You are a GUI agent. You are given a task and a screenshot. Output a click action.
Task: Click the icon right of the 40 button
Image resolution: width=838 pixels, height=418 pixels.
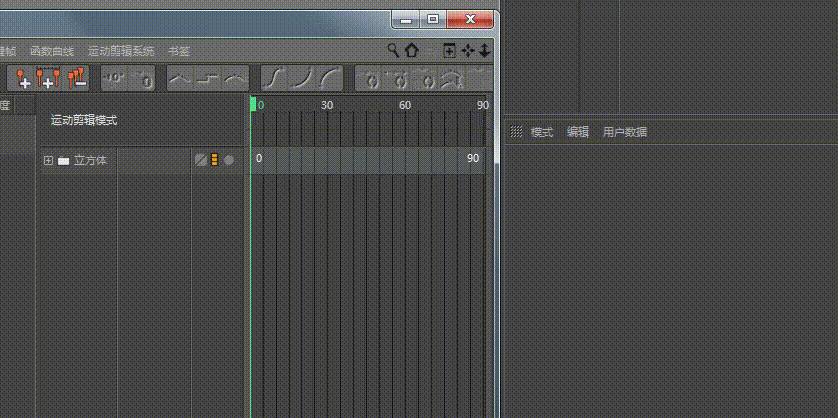pyautogui.click(x=142, y=78)
